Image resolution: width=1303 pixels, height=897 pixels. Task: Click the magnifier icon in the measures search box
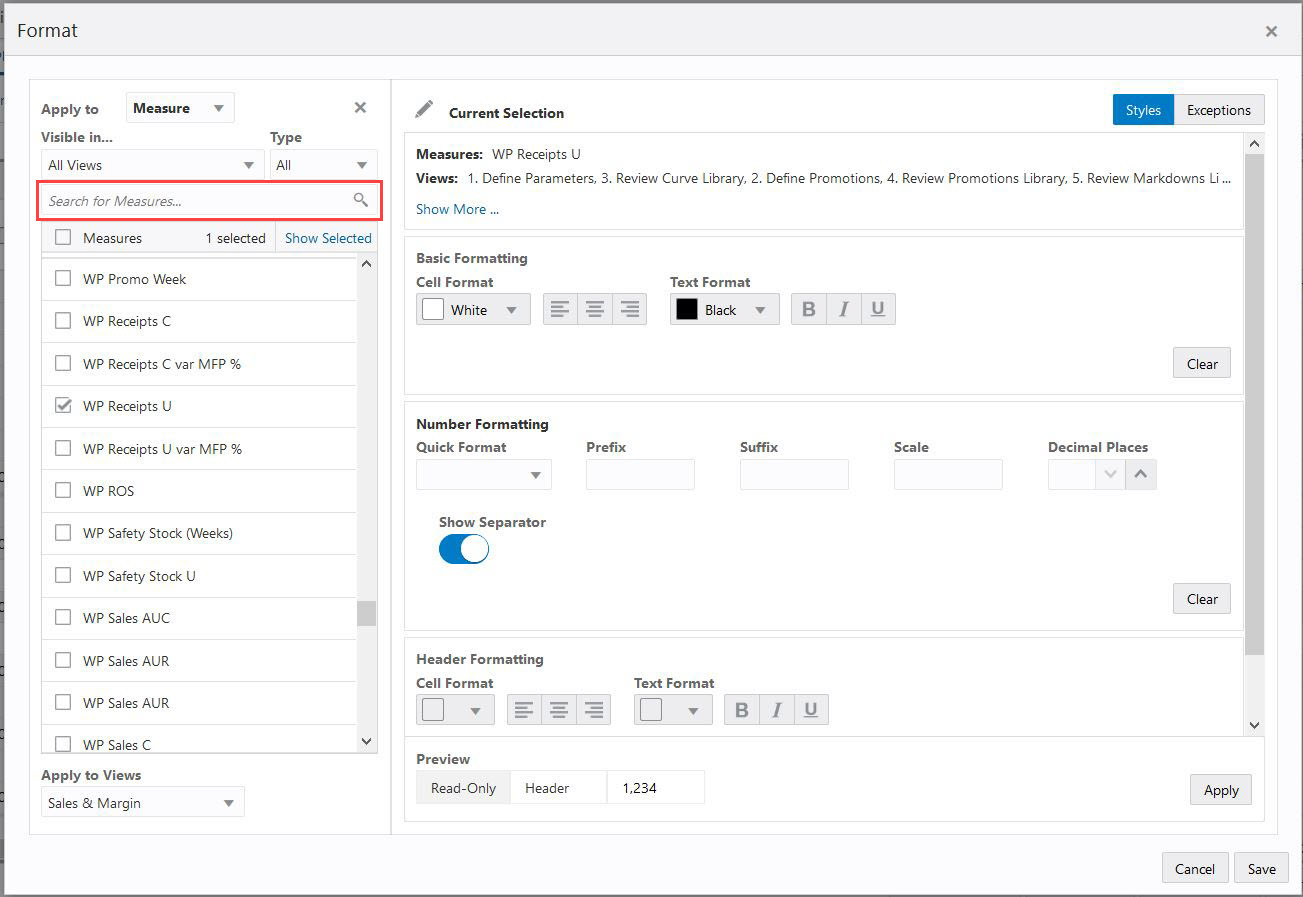coord(361,201)
